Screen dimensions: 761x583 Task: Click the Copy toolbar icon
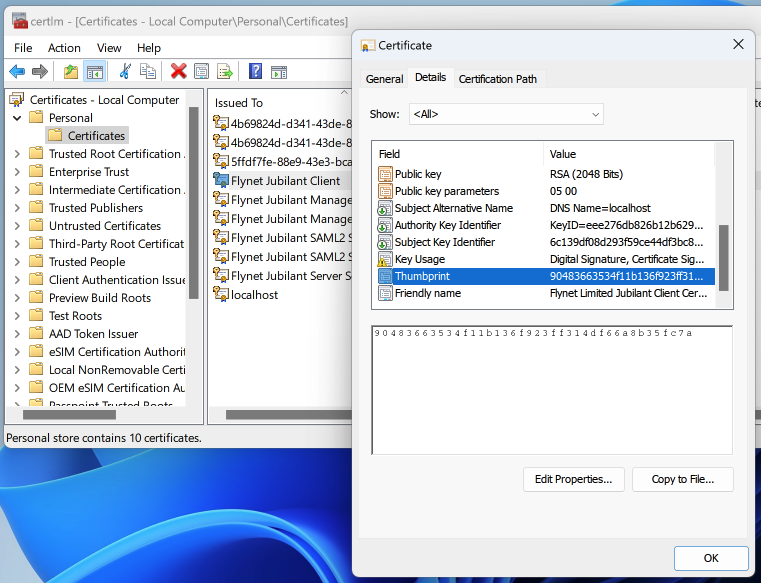pos(148,71)
